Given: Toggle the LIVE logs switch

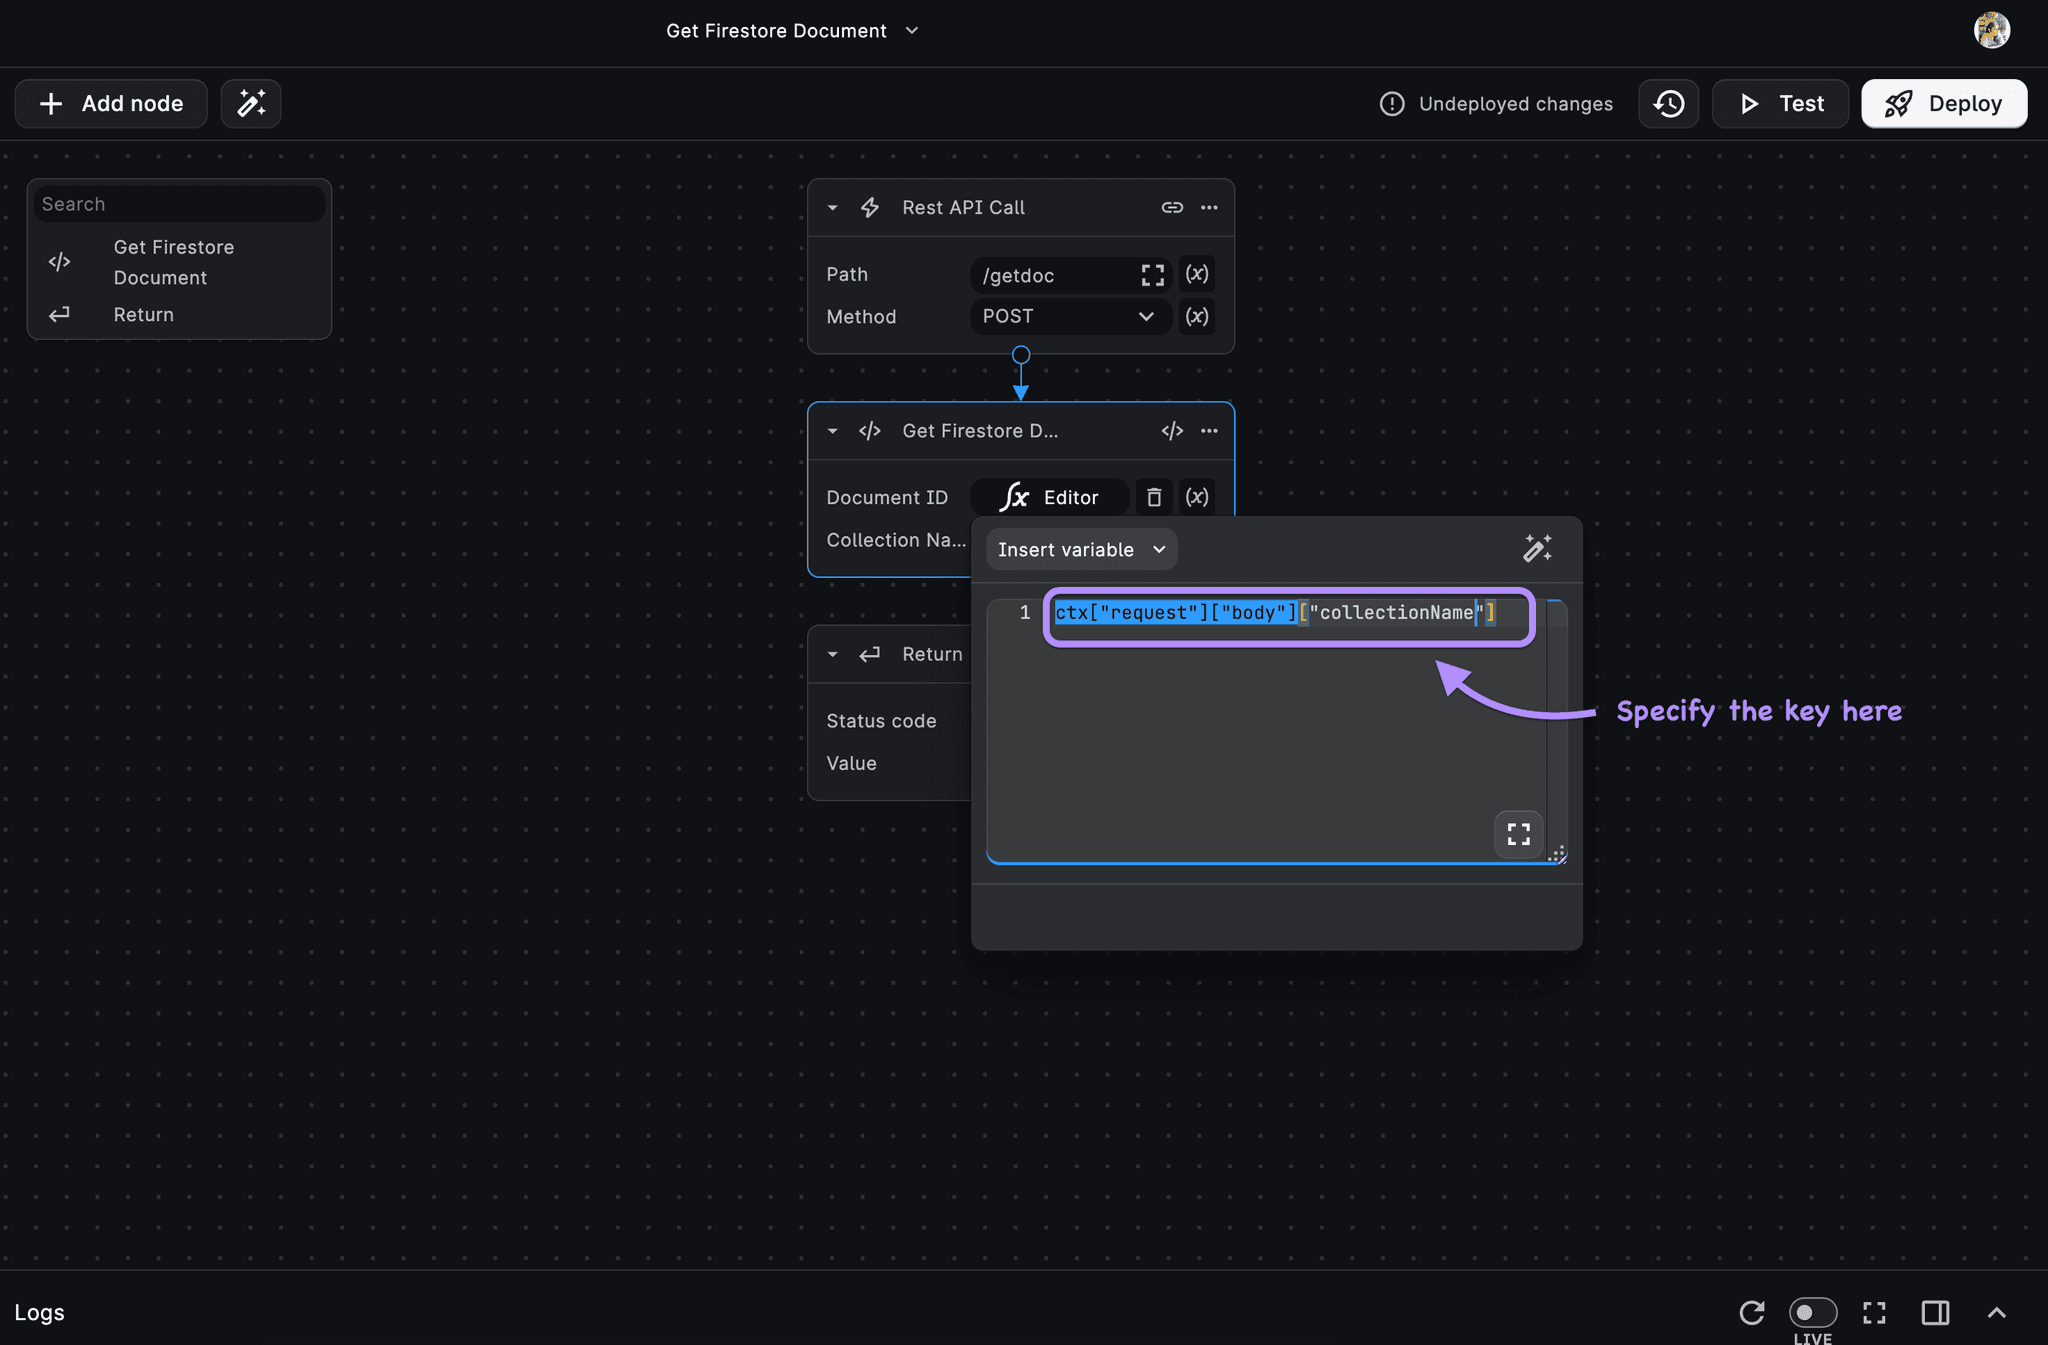Looking at the screenshot, I should click(1812, 1312).
